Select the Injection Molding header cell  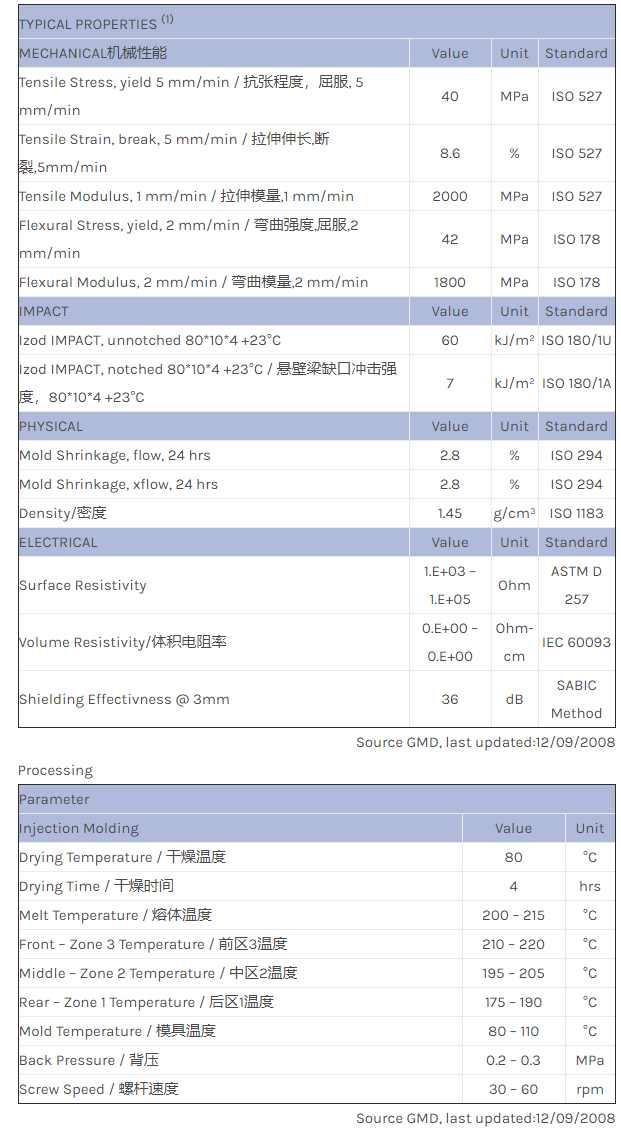(79, 828)
